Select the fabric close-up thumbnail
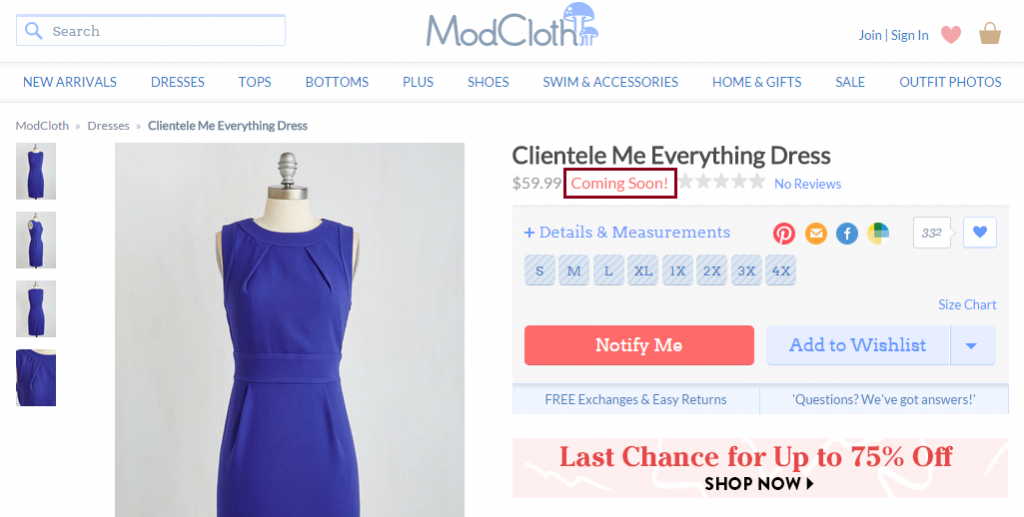1024x517 pixels. click(x=36, y=377)
